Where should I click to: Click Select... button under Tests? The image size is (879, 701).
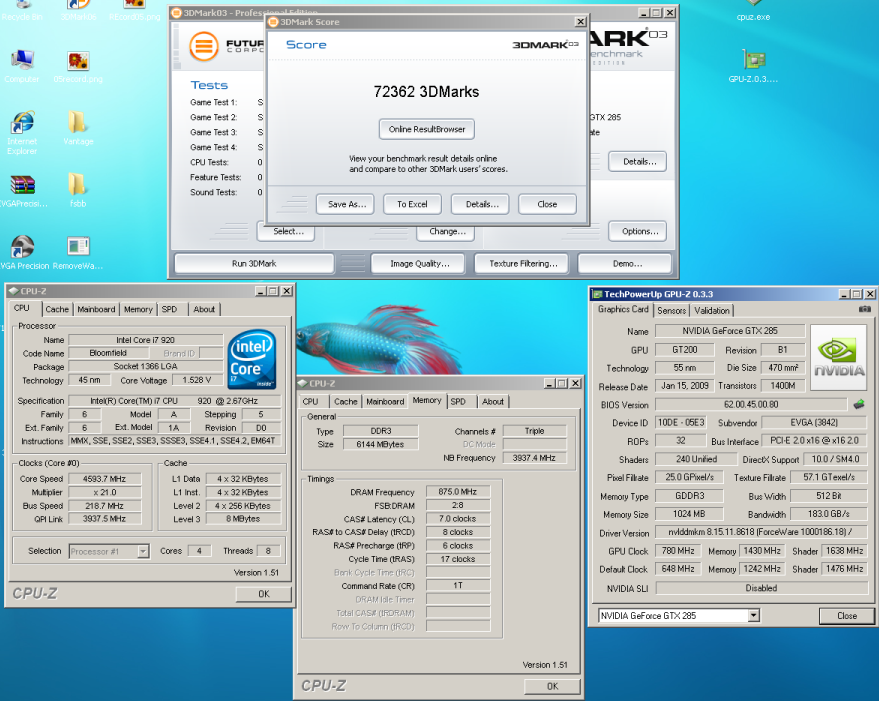click(x=288, y=232)
